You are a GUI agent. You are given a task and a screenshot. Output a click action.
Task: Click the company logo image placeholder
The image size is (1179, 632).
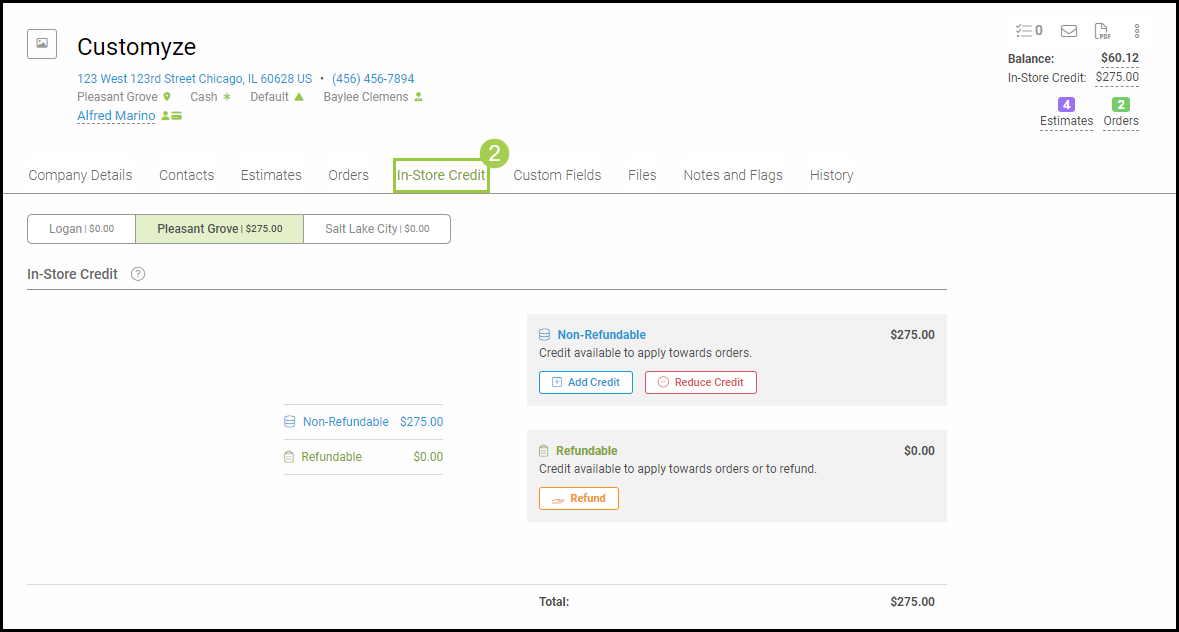click(x=42, y=44)
